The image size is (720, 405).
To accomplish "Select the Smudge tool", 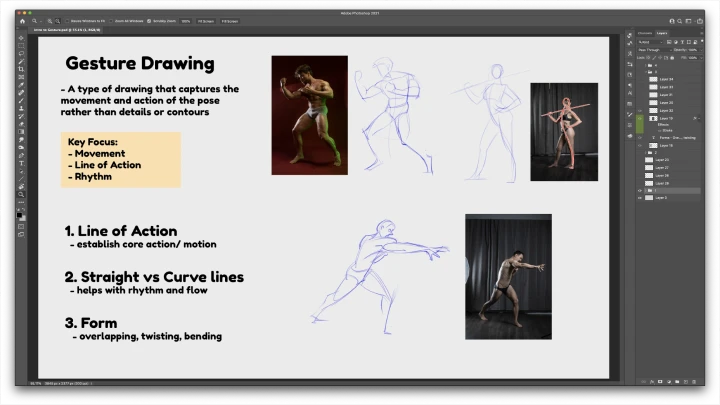I will pyautogui.click(x=21, y=140).
